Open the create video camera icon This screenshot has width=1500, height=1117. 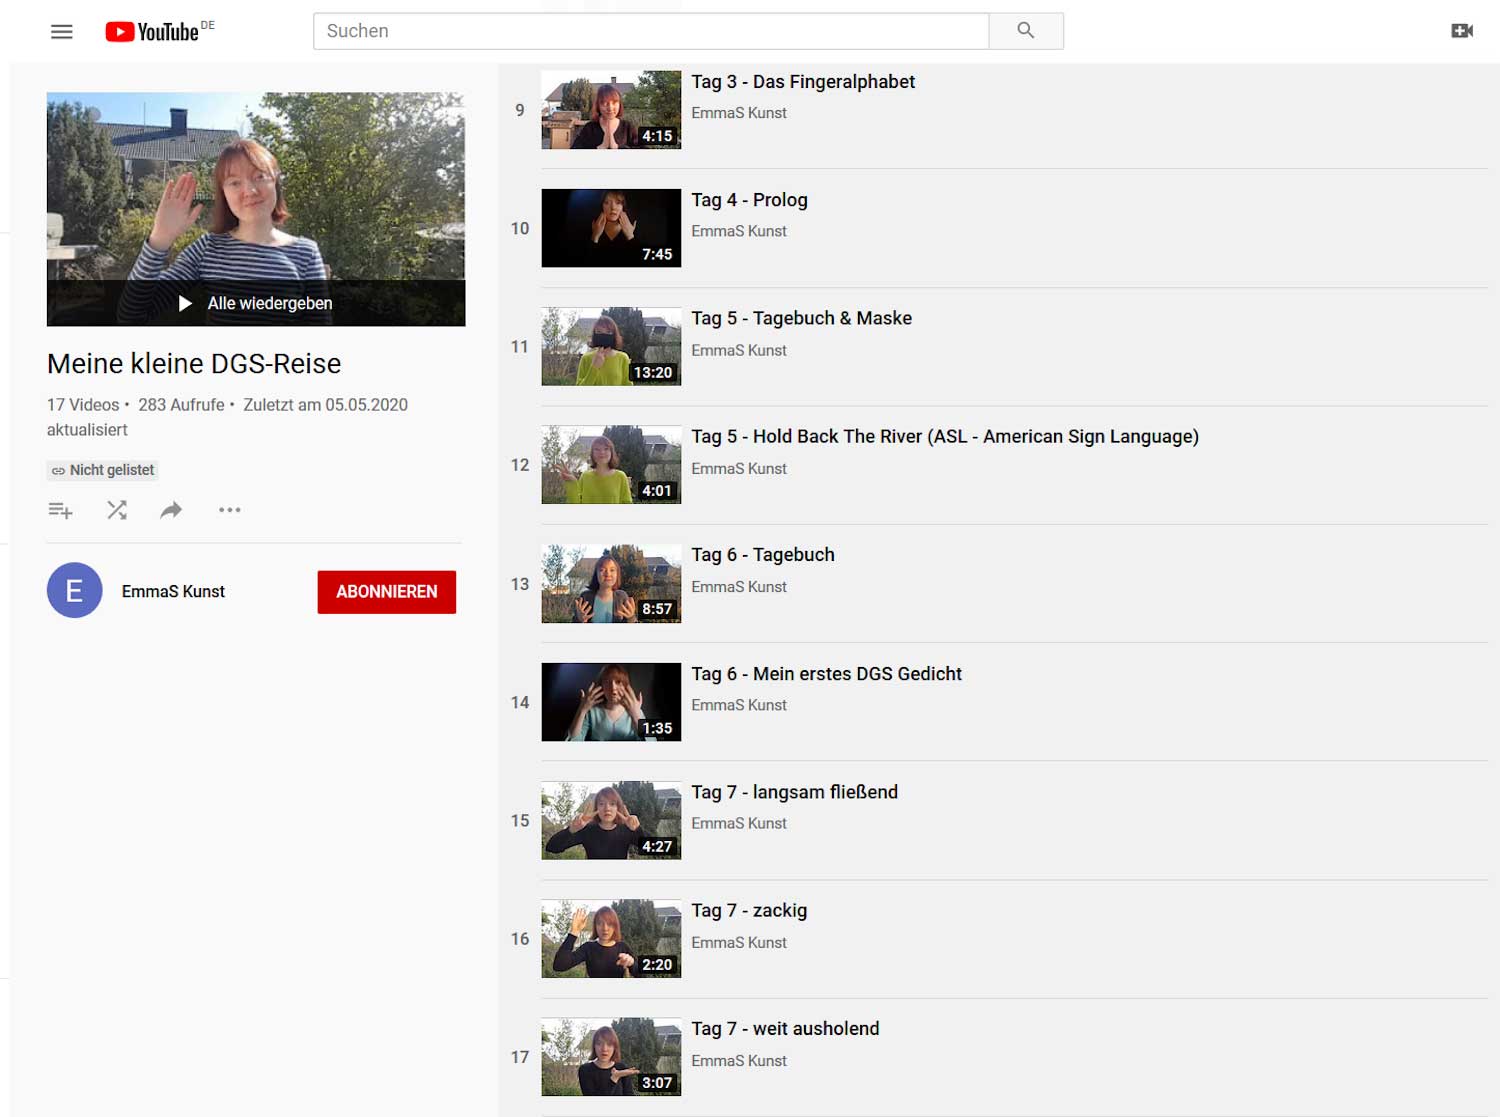click(1462, 31)
